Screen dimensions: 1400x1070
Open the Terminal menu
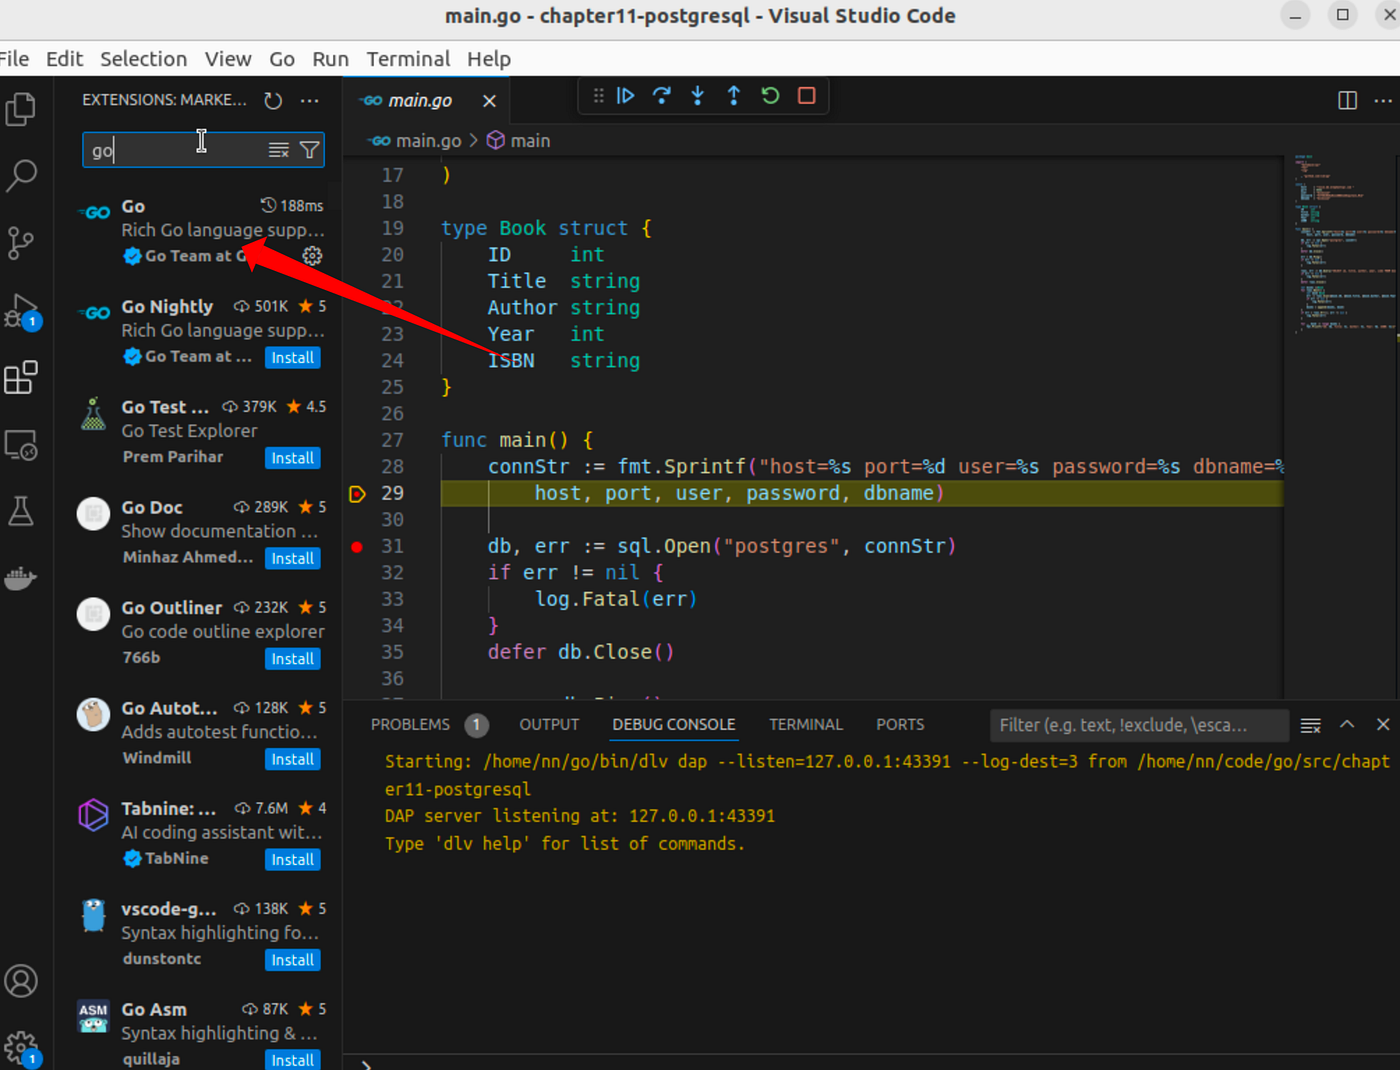[x=408, y=59]
